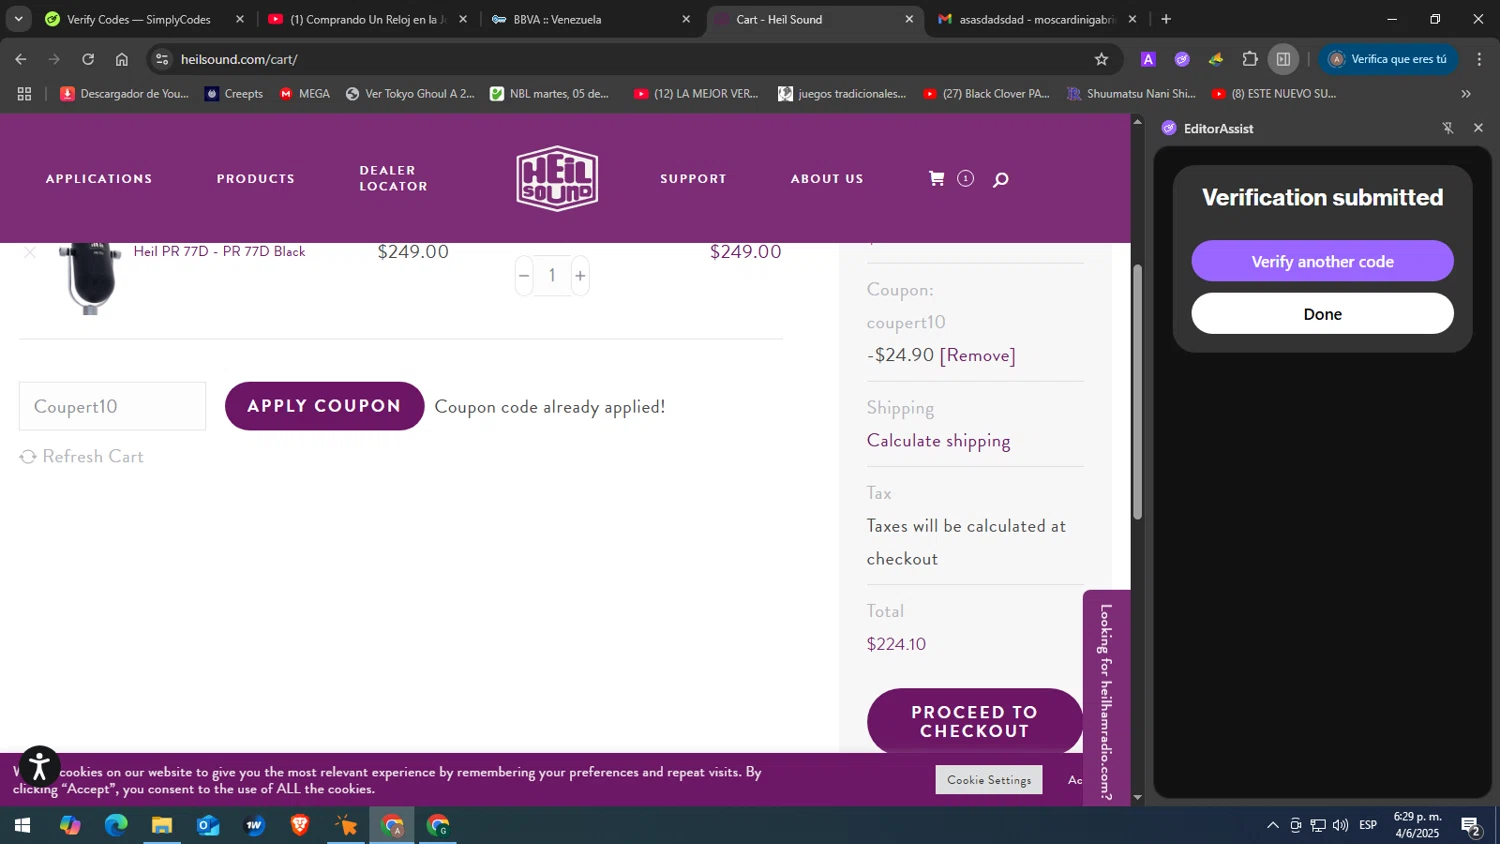
Task: Click the coupon code input field
Action: pyautogui.click(x=112, y=406)
